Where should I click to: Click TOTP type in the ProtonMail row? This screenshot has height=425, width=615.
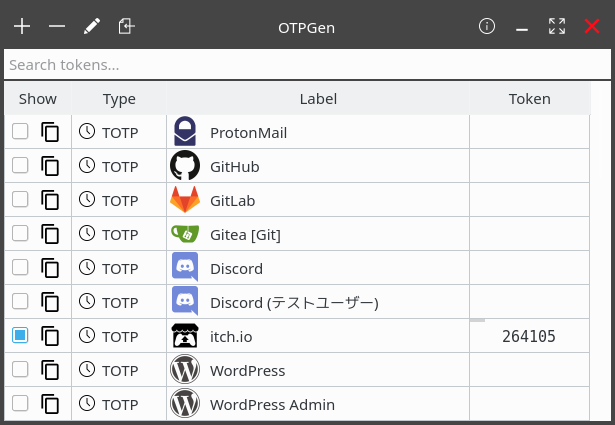pyautogui.click(x=120, y=133)
